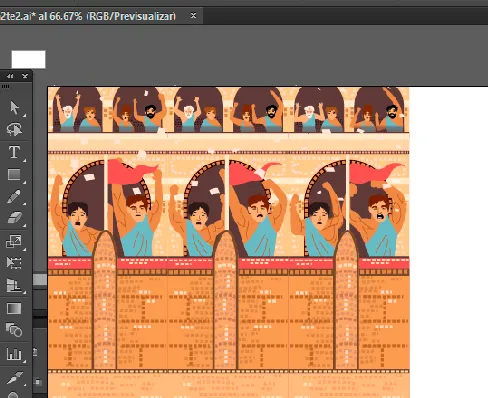Select the Perspective Grid tool
This screenshot has width=488, height=398.
pyautogui.click(x=14, y=285)
